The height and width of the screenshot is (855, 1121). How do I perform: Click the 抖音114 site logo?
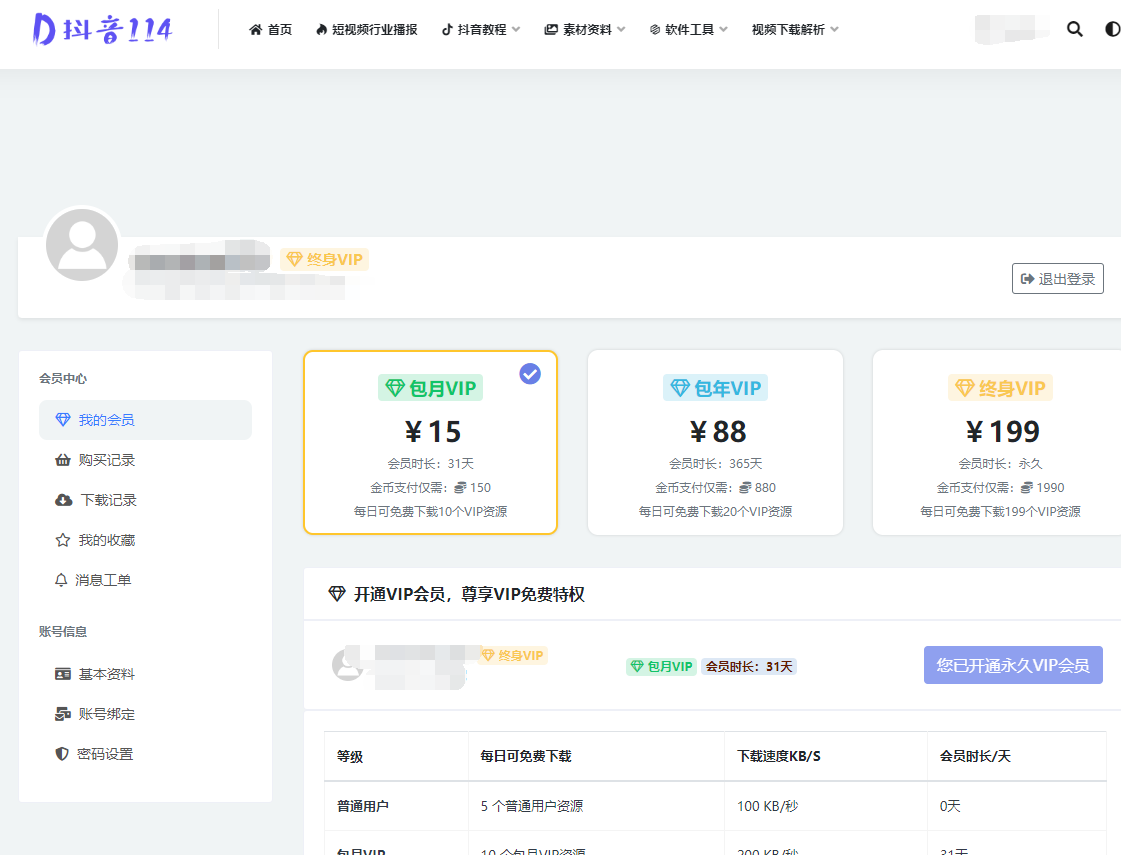coord(102,29)
